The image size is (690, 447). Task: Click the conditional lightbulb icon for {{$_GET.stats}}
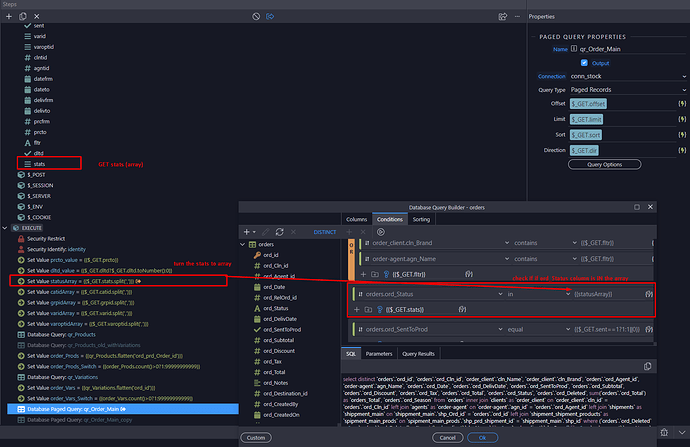380,309
